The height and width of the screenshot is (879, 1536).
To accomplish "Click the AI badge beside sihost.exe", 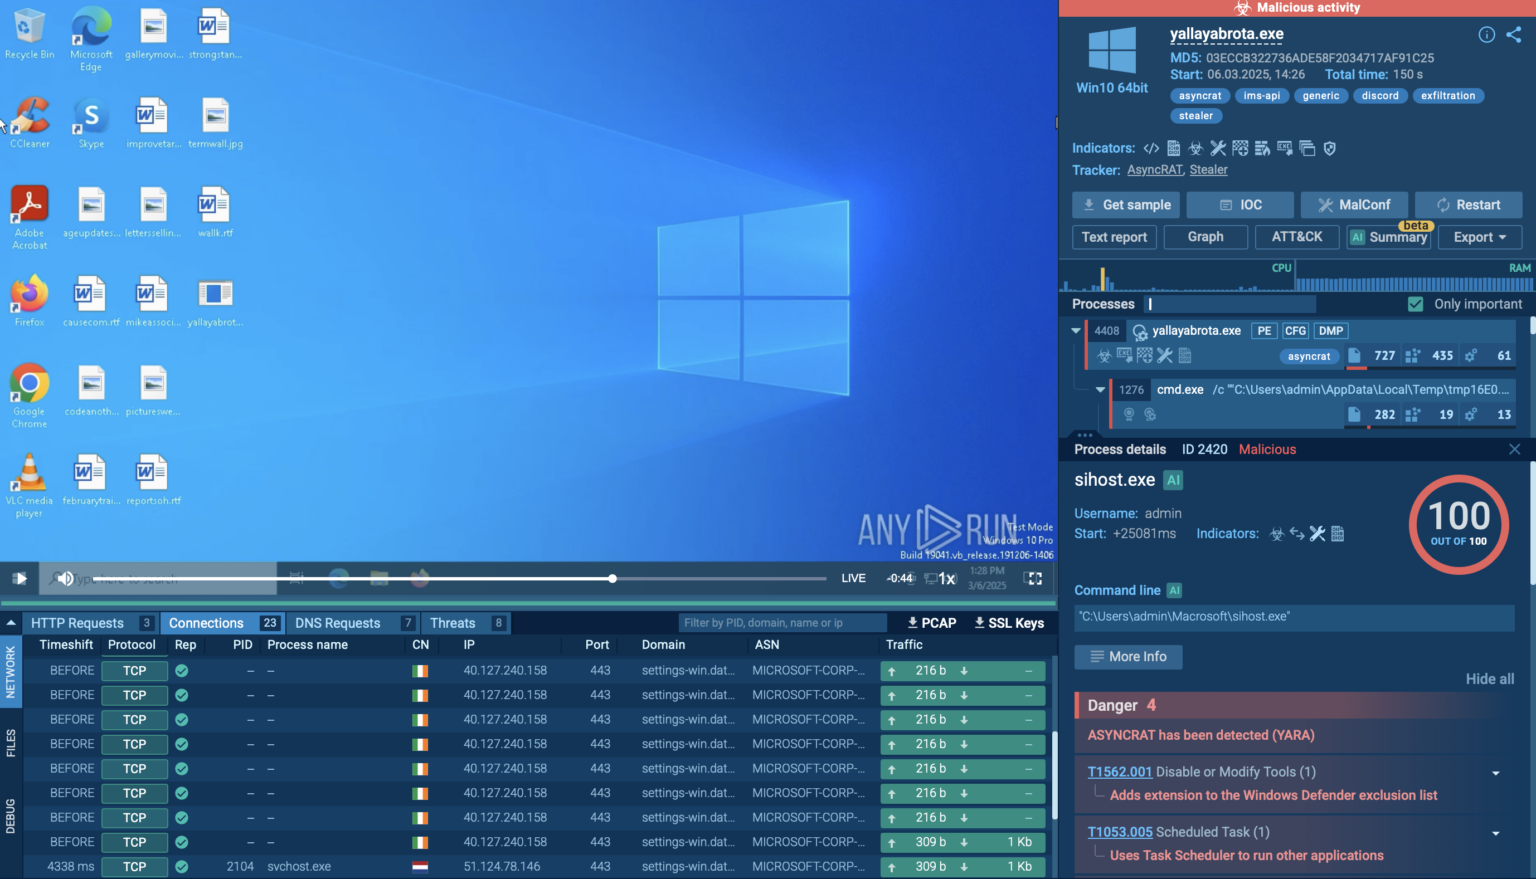I will pyautogui.click(x=1174, y=480).
